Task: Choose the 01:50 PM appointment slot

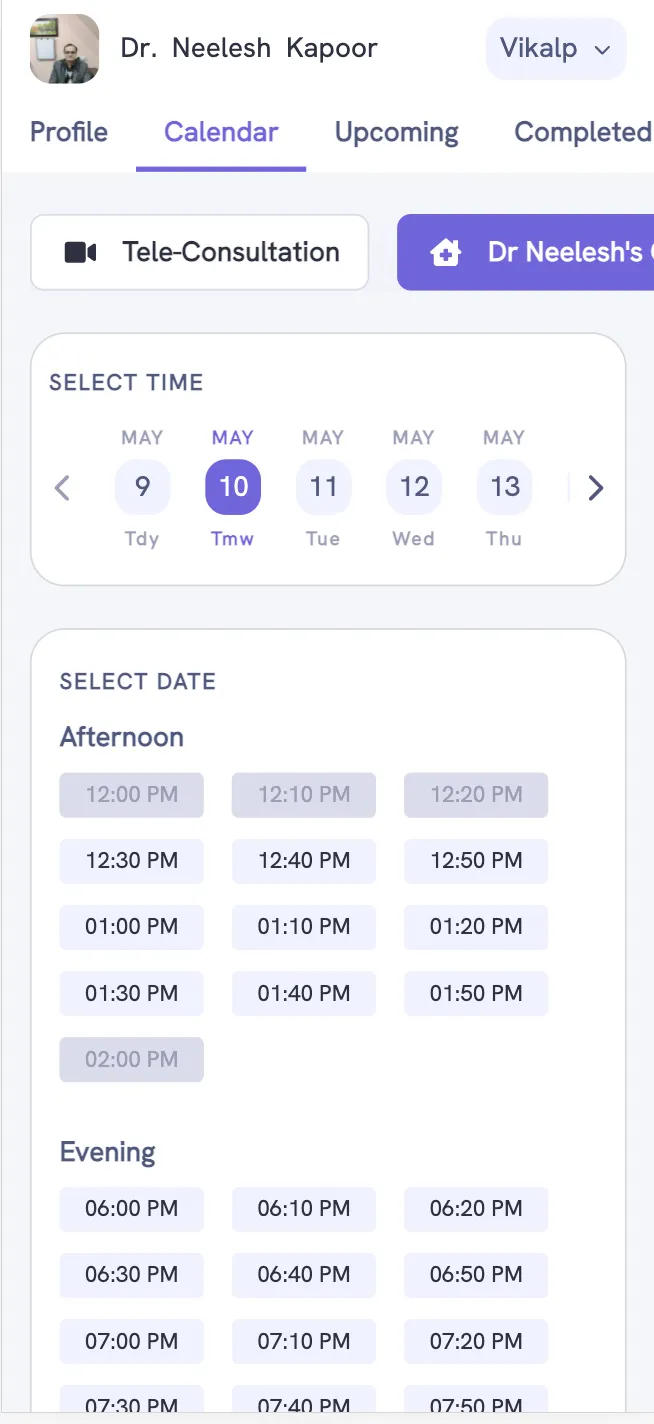Action: (476, 993)
